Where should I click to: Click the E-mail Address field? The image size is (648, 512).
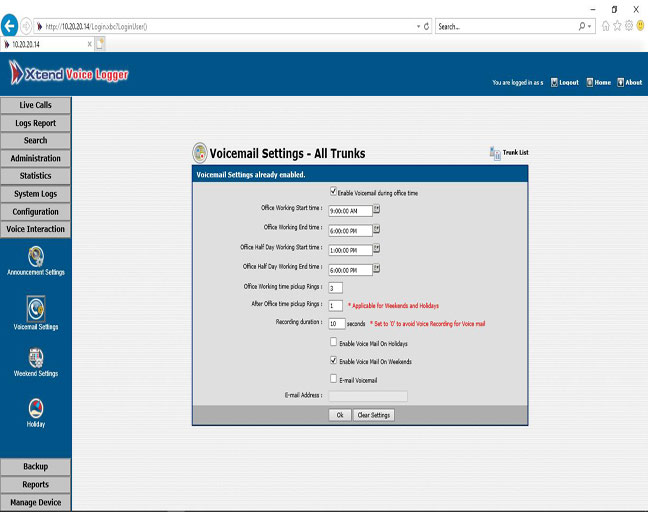(x=368, y=396)
